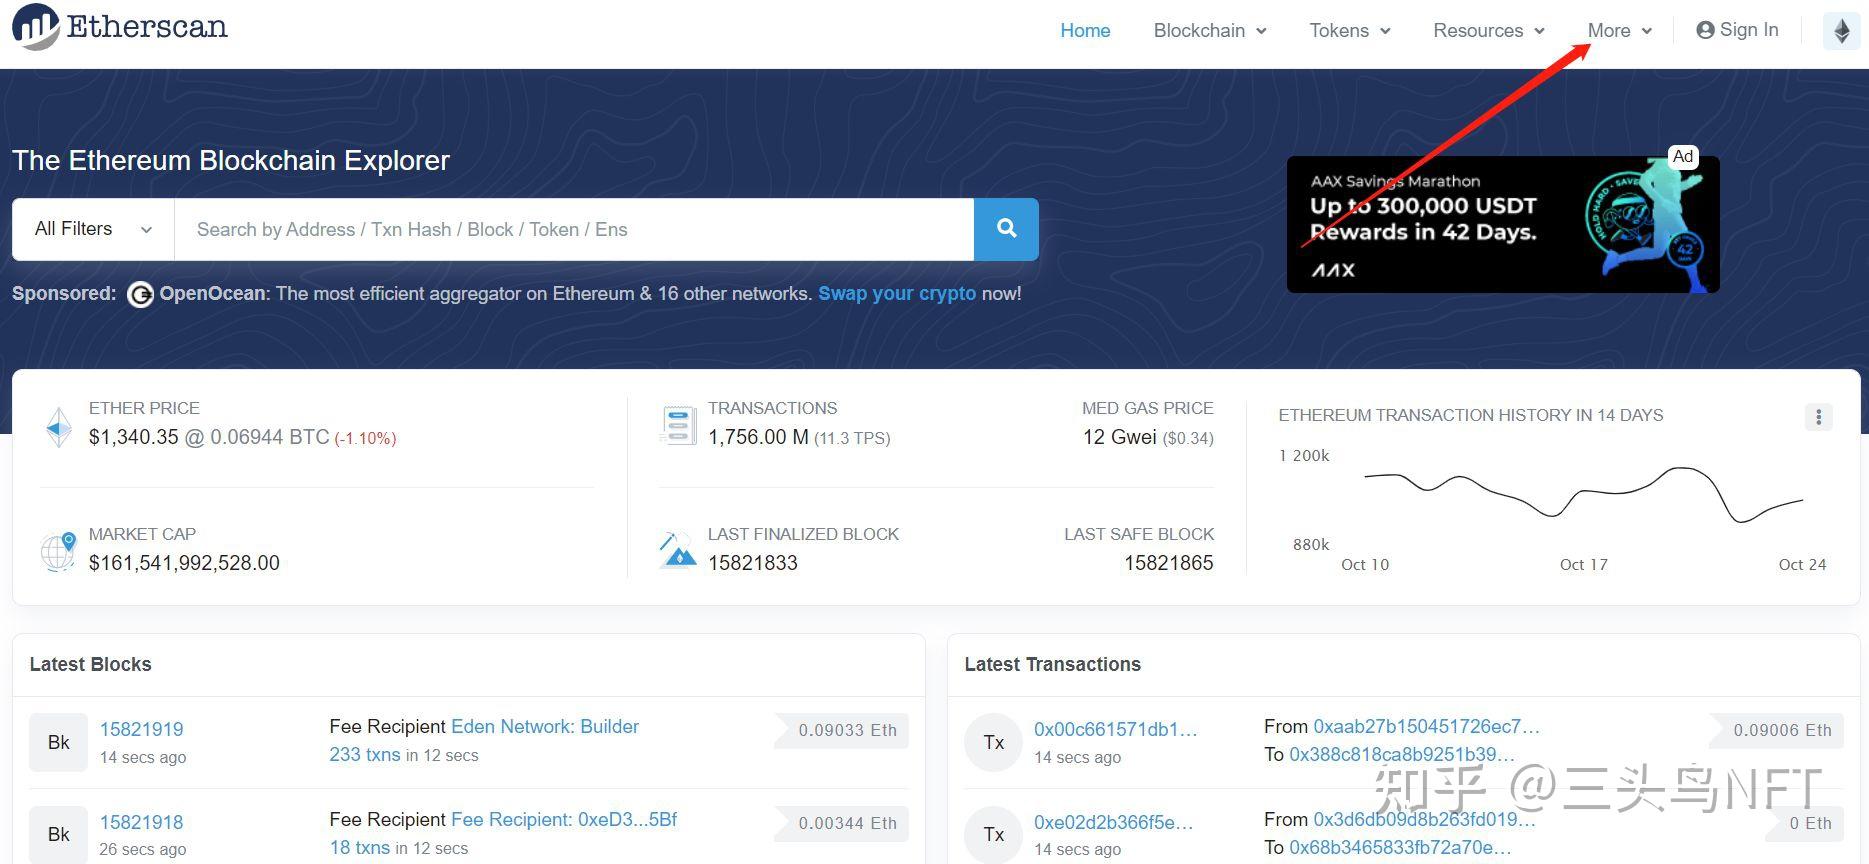Click the Tx icon for 0xe02d2b366f5e

point(993,834)
